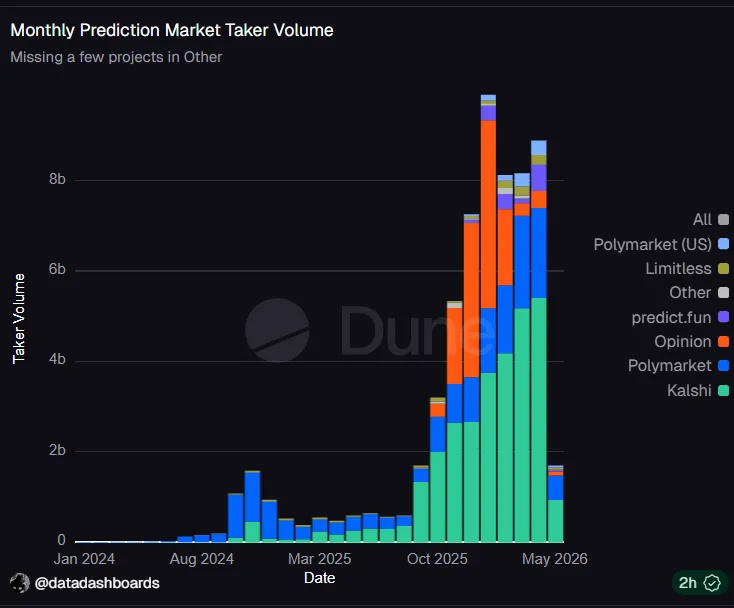Click the '2h' data freshness label
This screenshot has width=734, height=608.
click(688, 583)
